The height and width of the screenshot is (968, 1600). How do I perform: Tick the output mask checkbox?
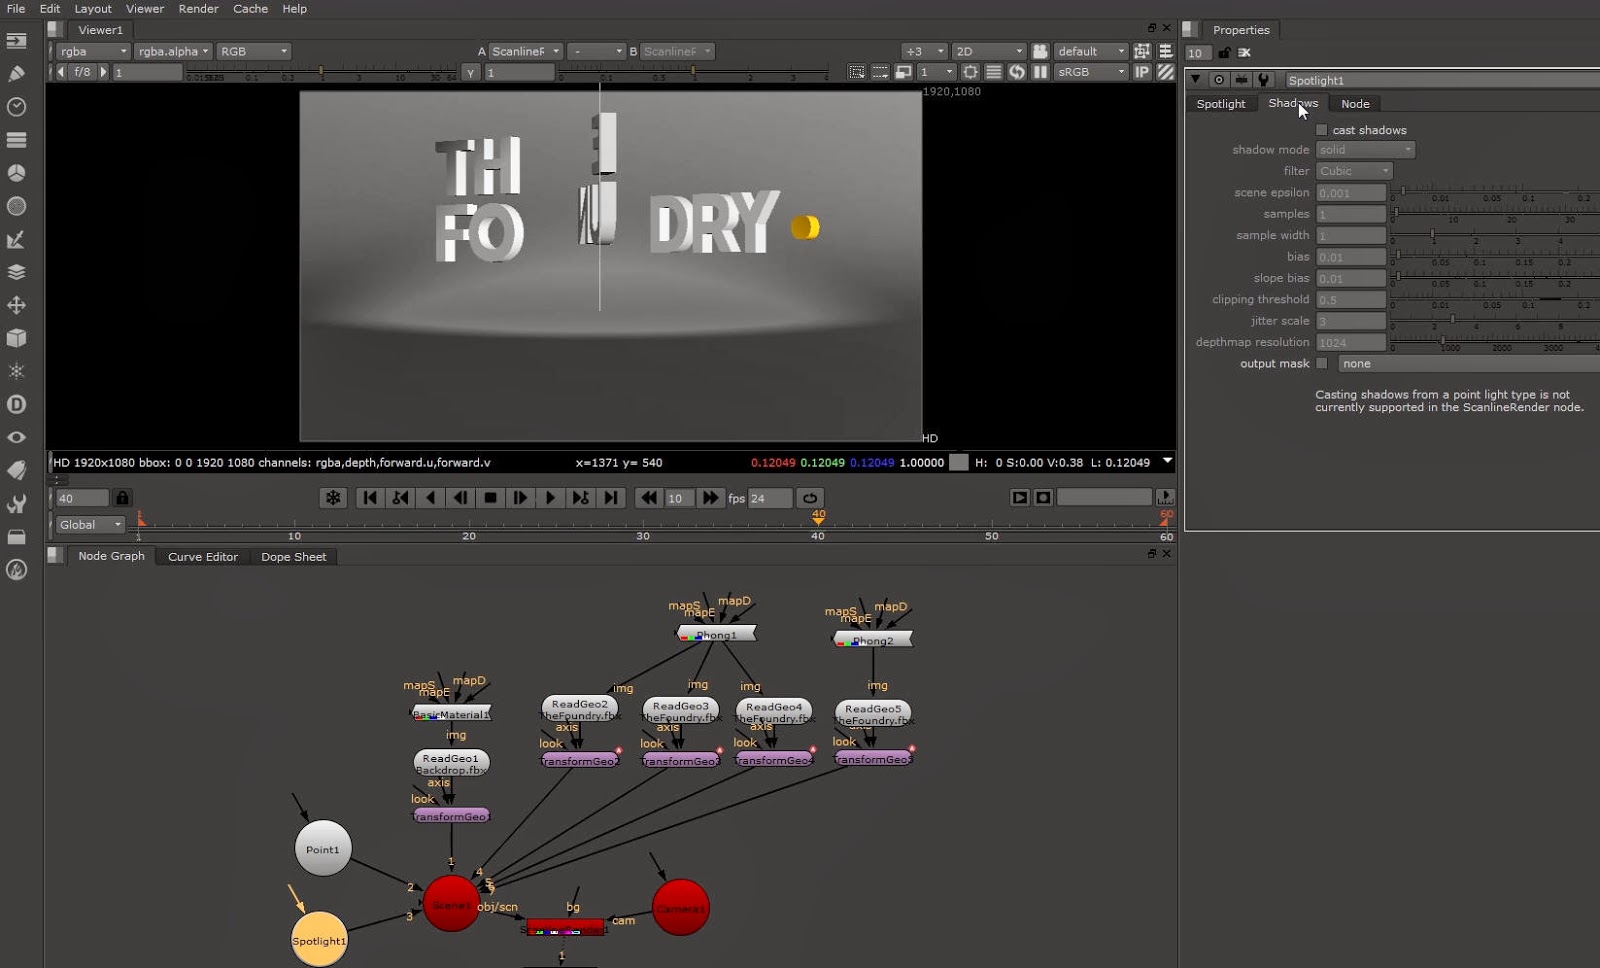tap(1322, 363)
